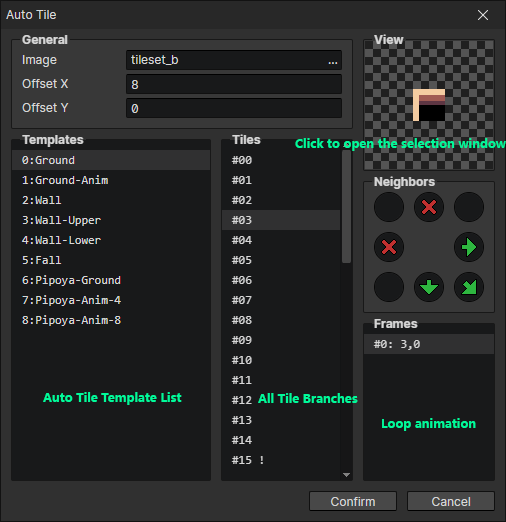Confirm the auto tile settings
The image size is (506, 522).
pos(353,501)
